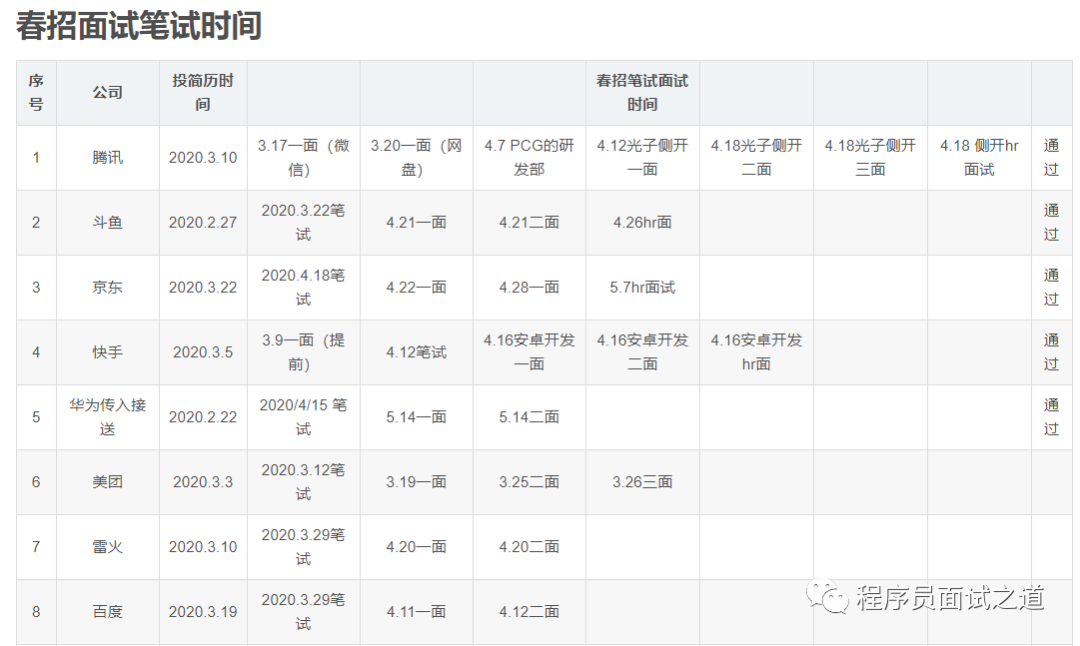Click the 2020.3.12笔试 cell
Screen dimensions: 1080x646
[303, 481]
